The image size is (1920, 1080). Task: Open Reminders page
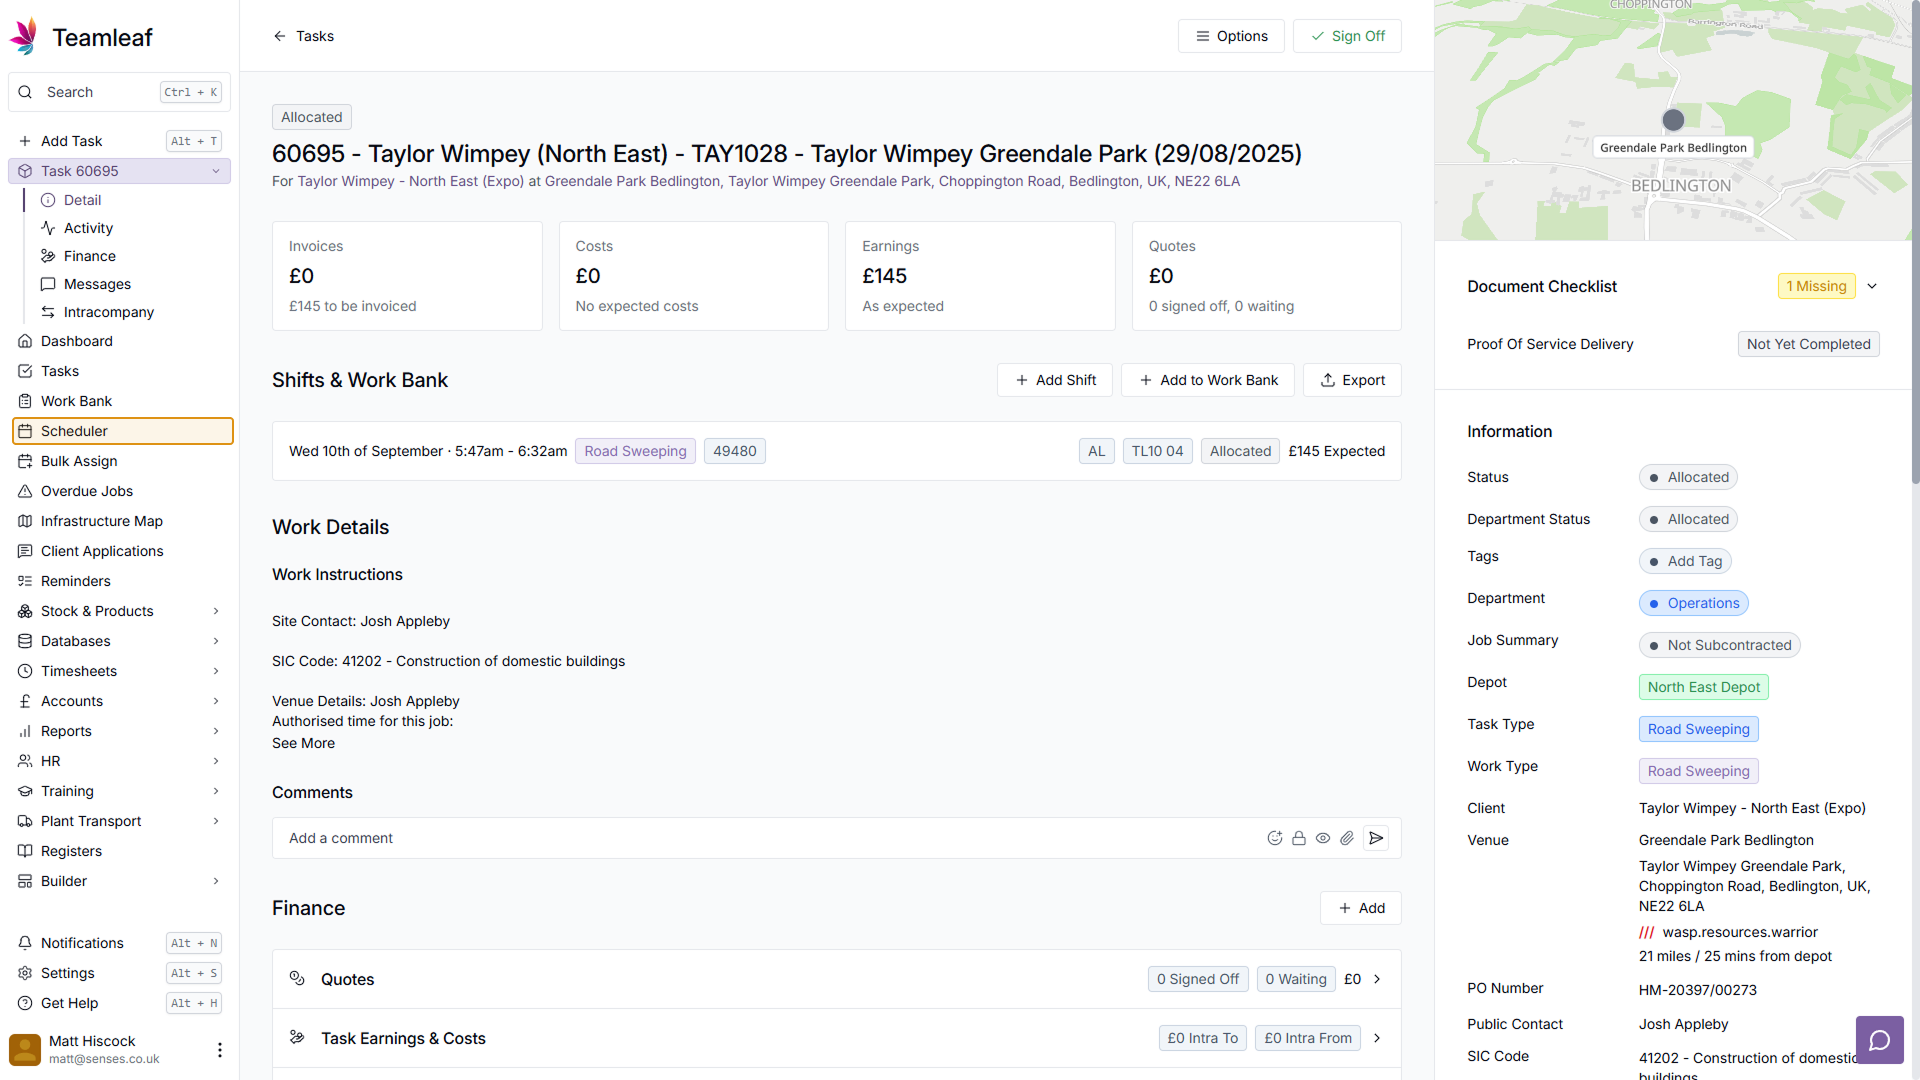[x=120, y=581]
